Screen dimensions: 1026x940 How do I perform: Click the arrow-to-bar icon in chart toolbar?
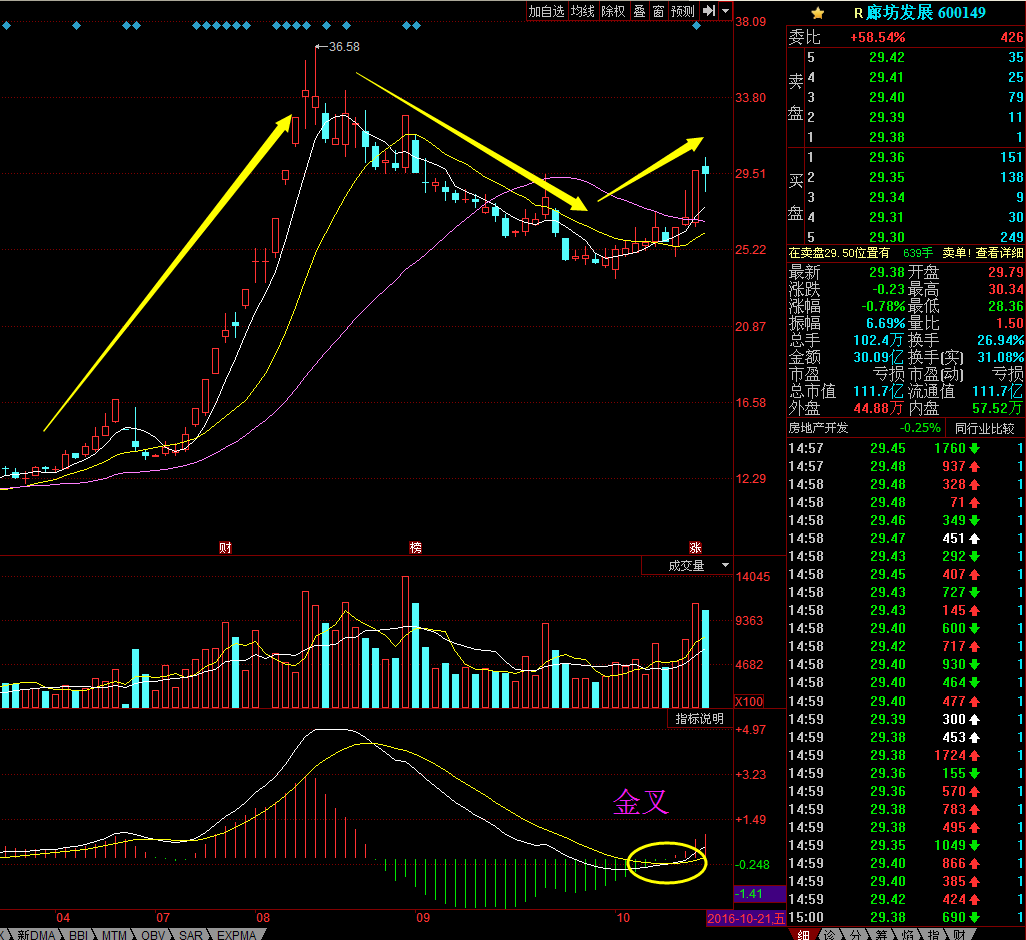tap(708, 11)
